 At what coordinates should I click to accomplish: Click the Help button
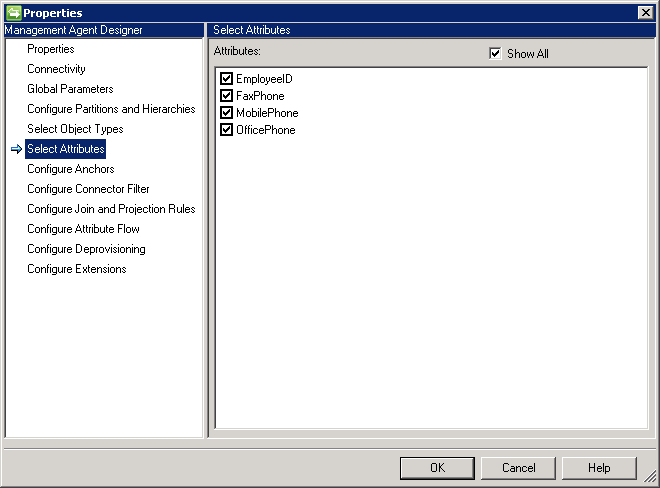click(x=599, y=468)
